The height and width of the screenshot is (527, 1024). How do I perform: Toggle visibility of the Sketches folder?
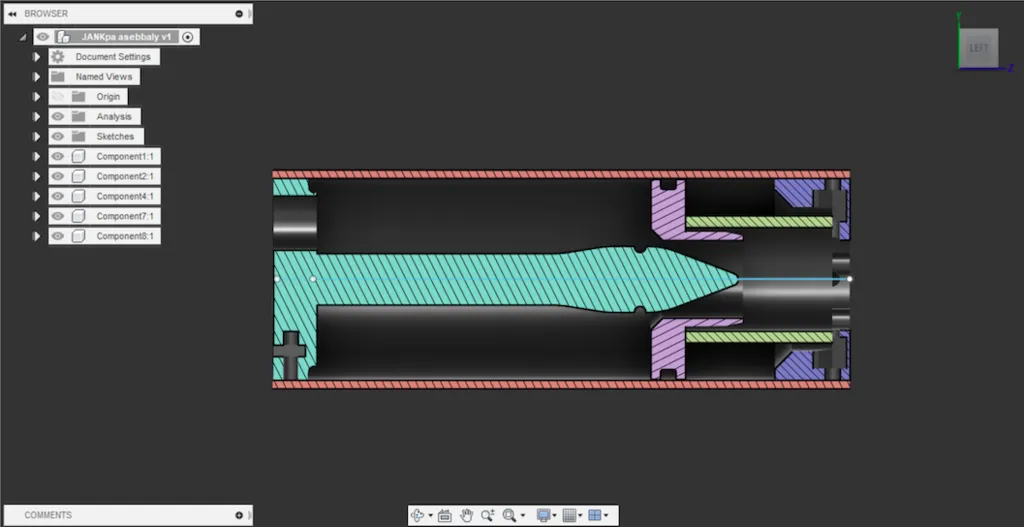tap(58, 137)
